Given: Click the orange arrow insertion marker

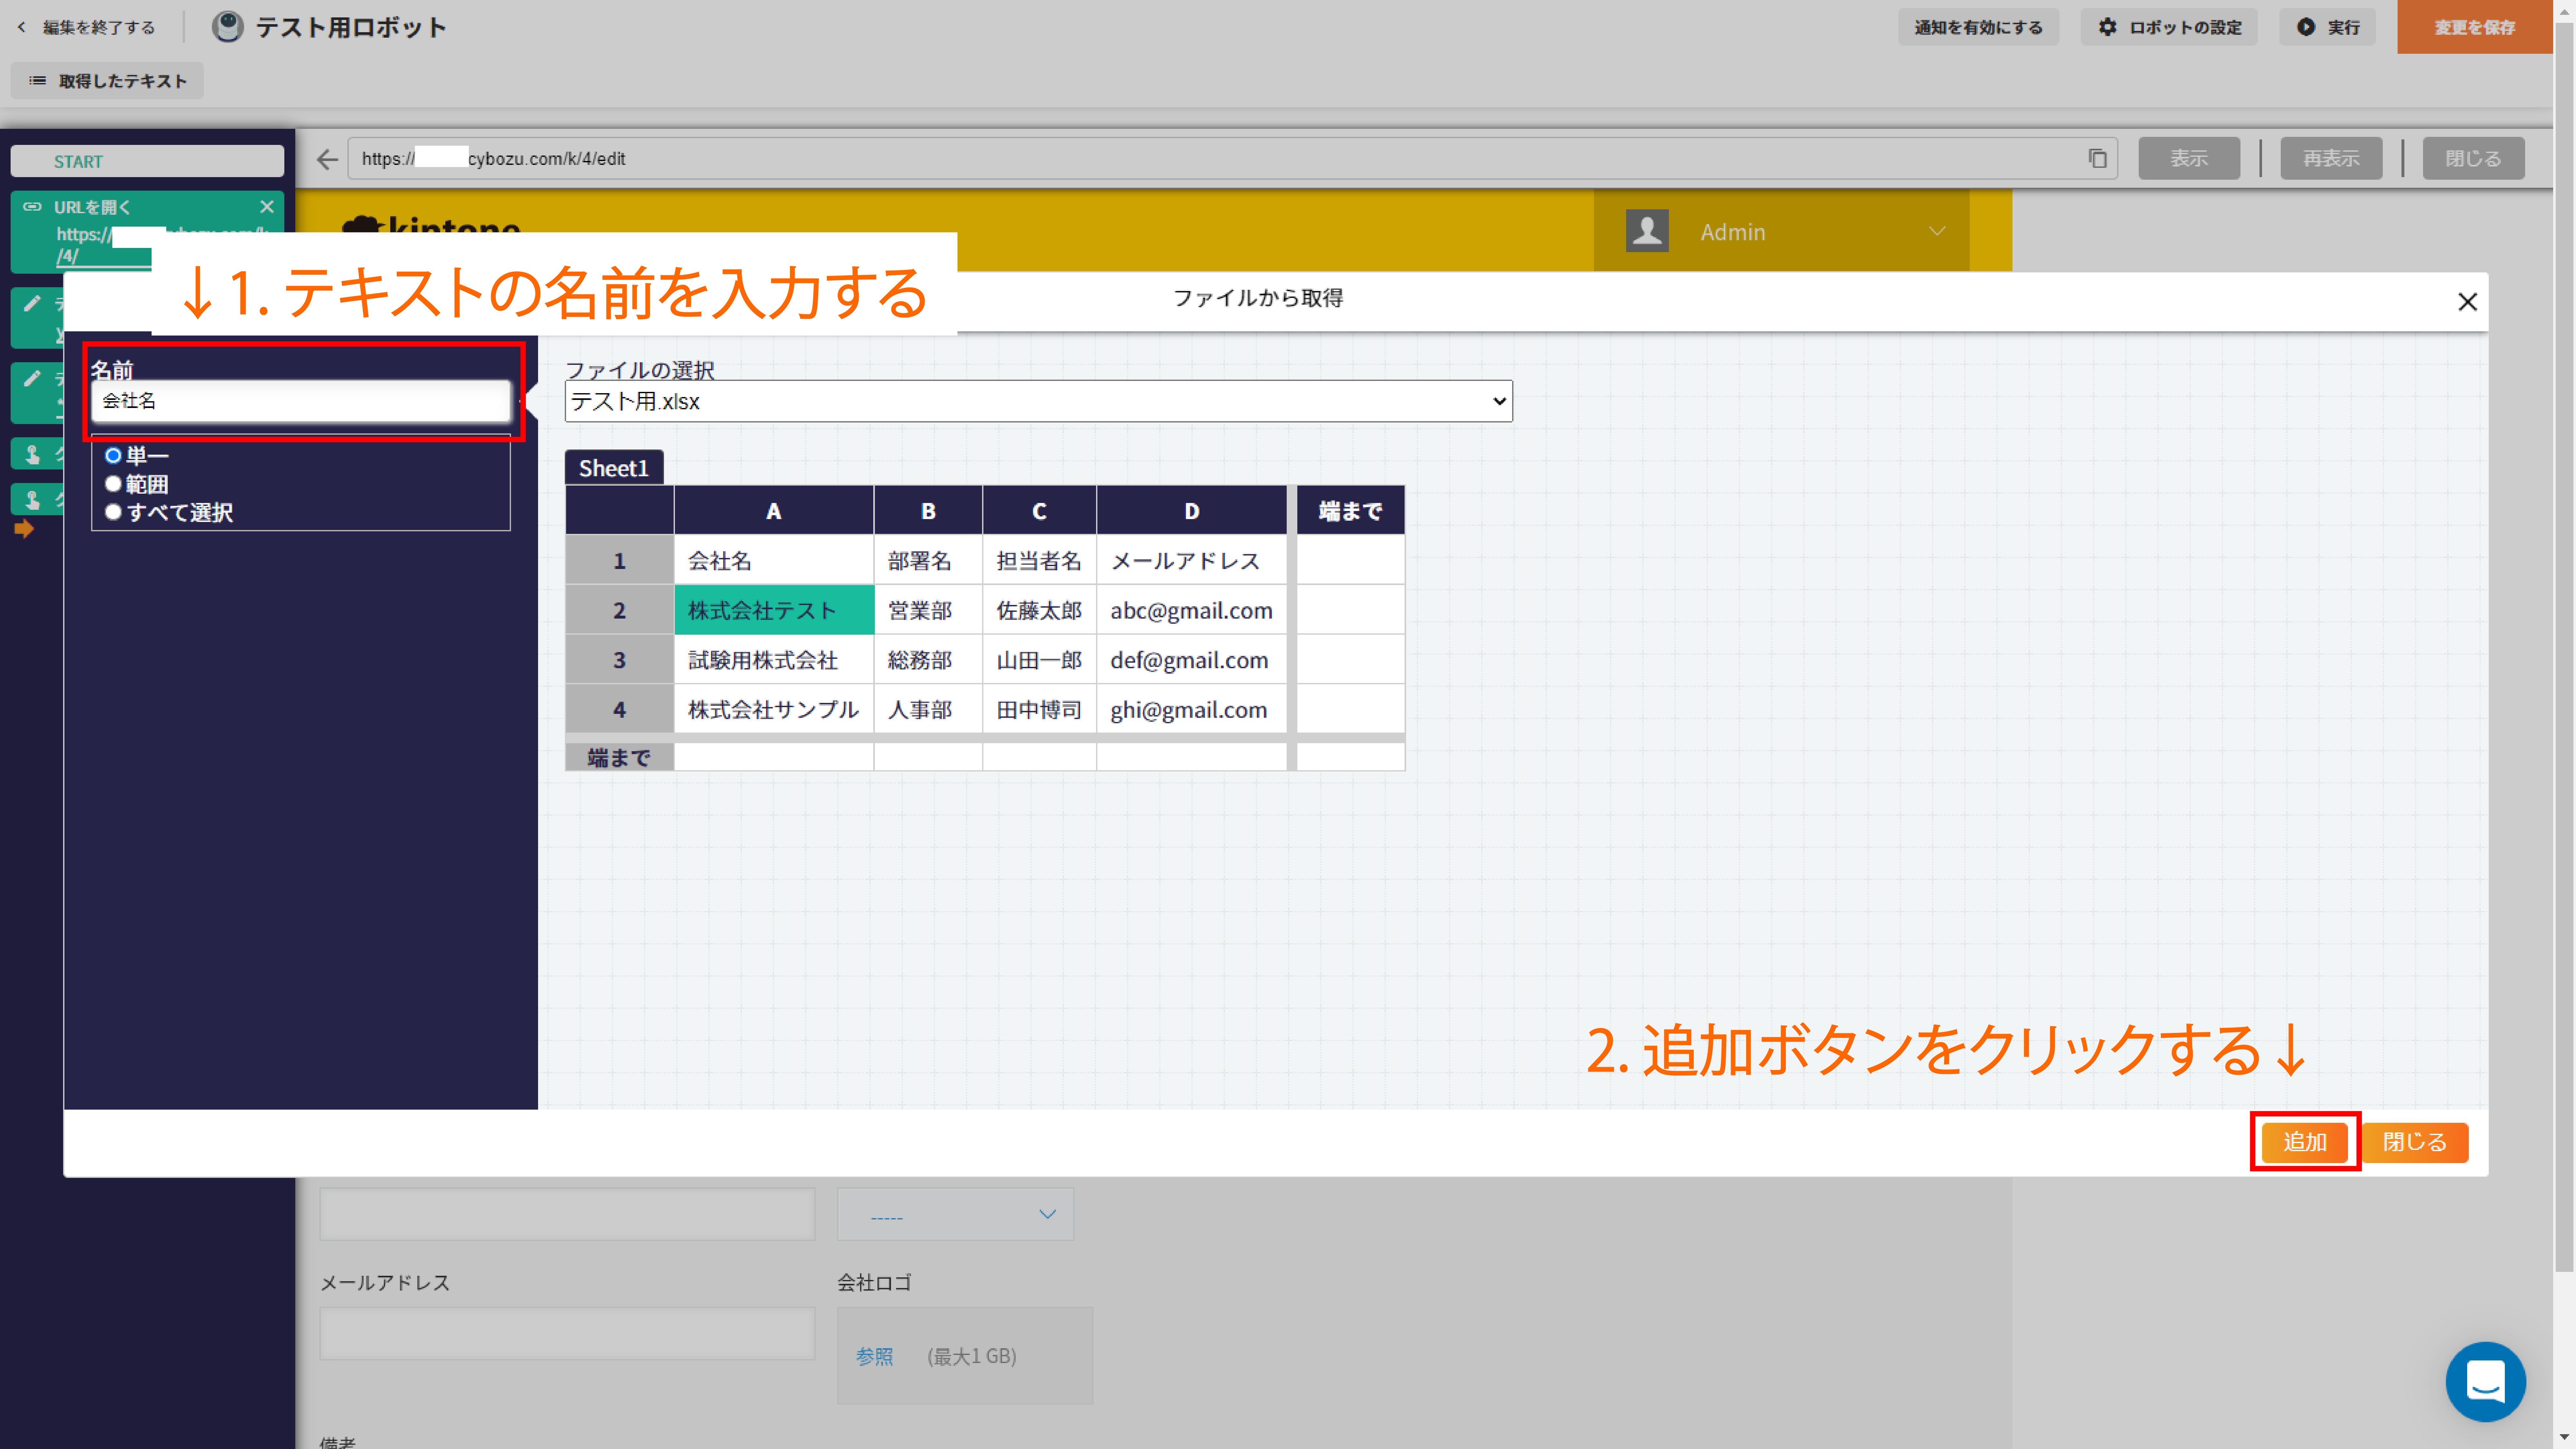Looking at the screenshot, I should pyautogui.click(x=24, y=529).
